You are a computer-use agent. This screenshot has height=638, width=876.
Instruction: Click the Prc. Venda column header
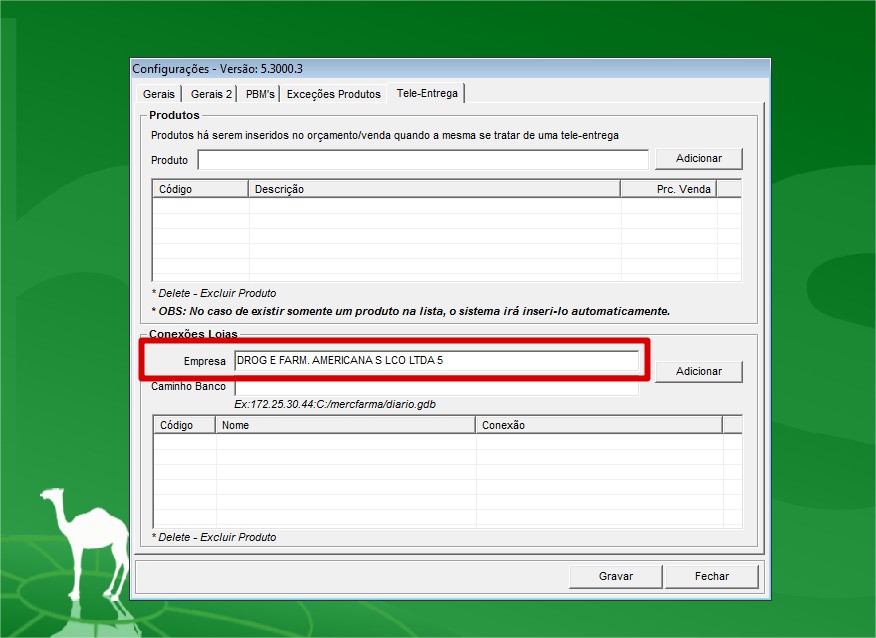coord(668,189)
